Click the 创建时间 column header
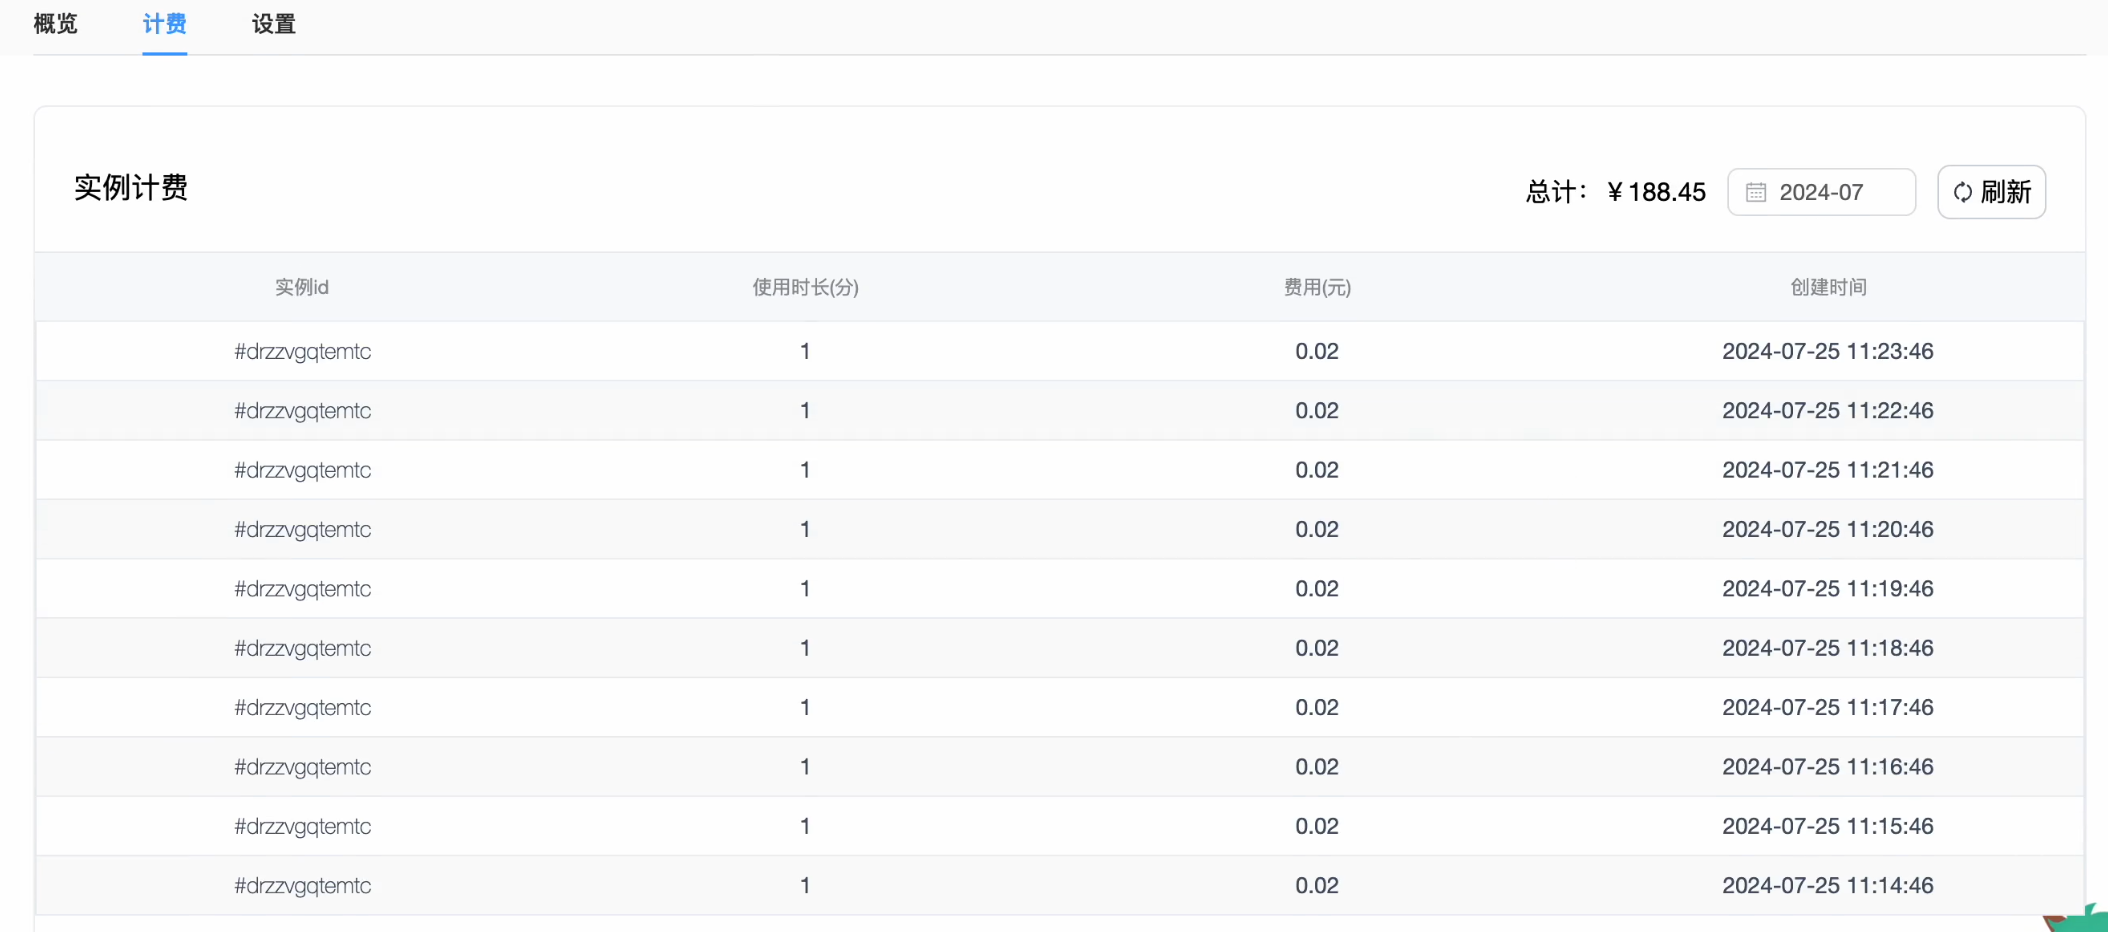Screen dimensions: 2108x932 tap(1828, 288)
